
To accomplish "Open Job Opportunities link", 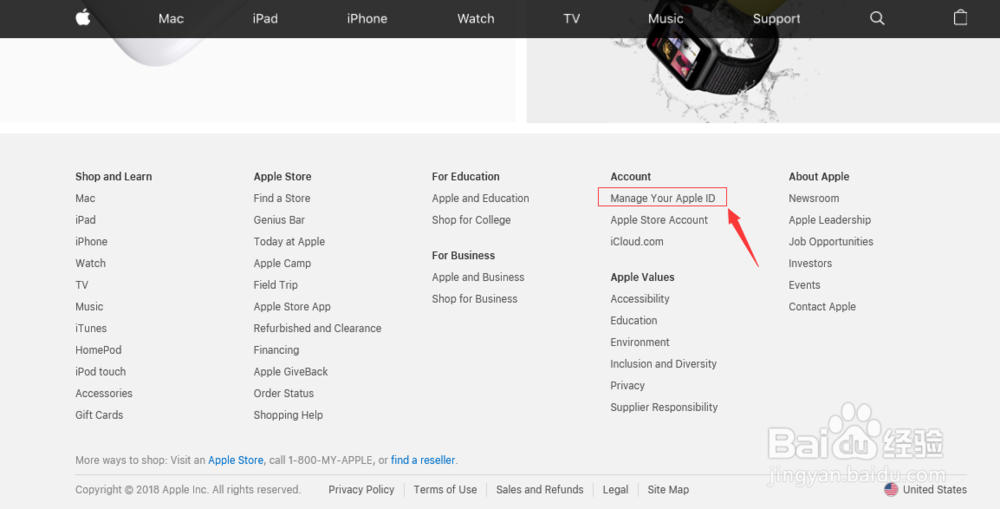I will pyautogui.click(x=831, y=242).
